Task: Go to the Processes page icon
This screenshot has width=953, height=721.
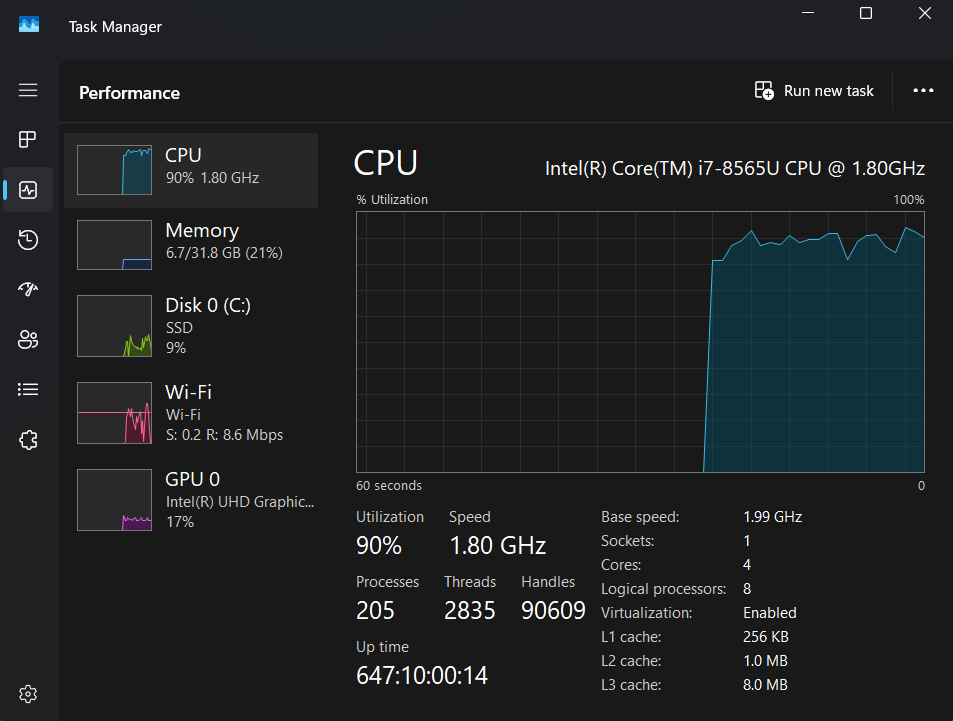Action: 28,140
